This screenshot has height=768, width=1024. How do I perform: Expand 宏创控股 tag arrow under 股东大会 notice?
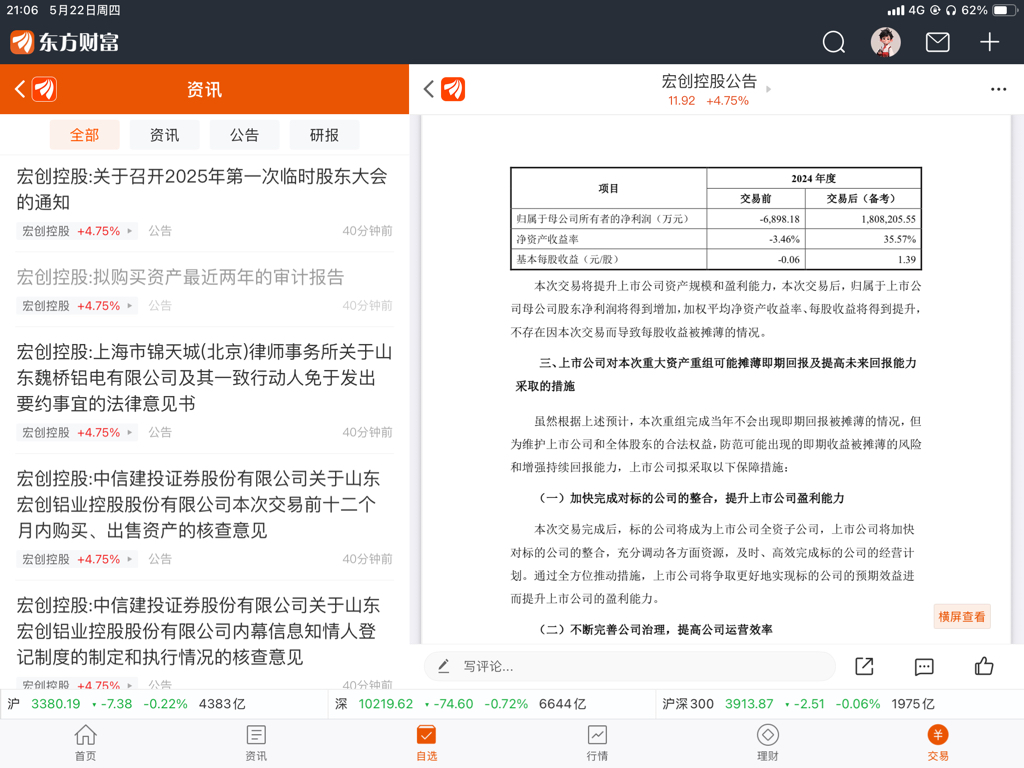tap(129, 231)
